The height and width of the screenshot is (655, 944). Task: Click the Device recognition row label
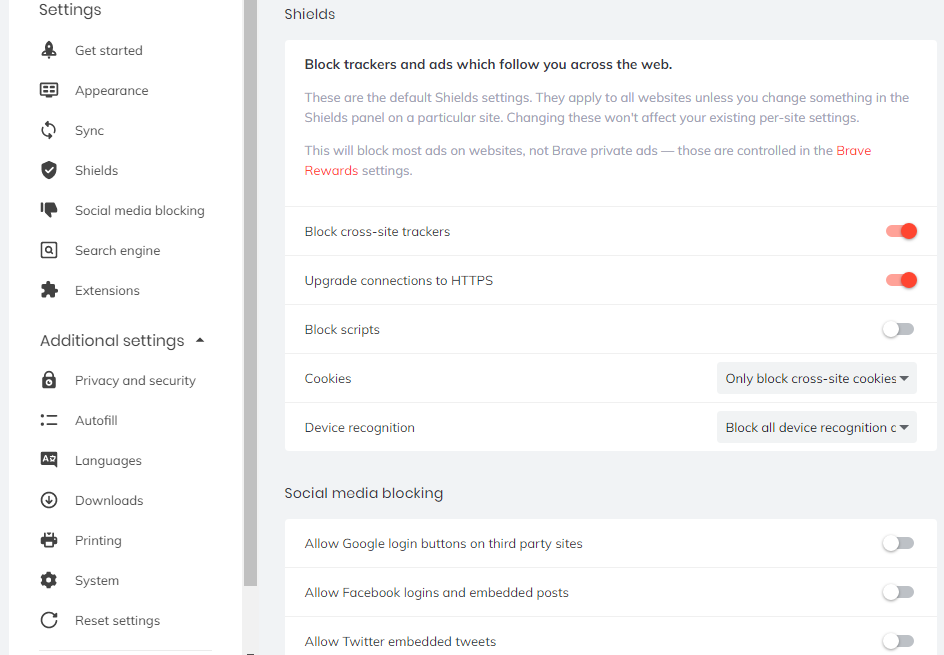(x=359, y=427)
